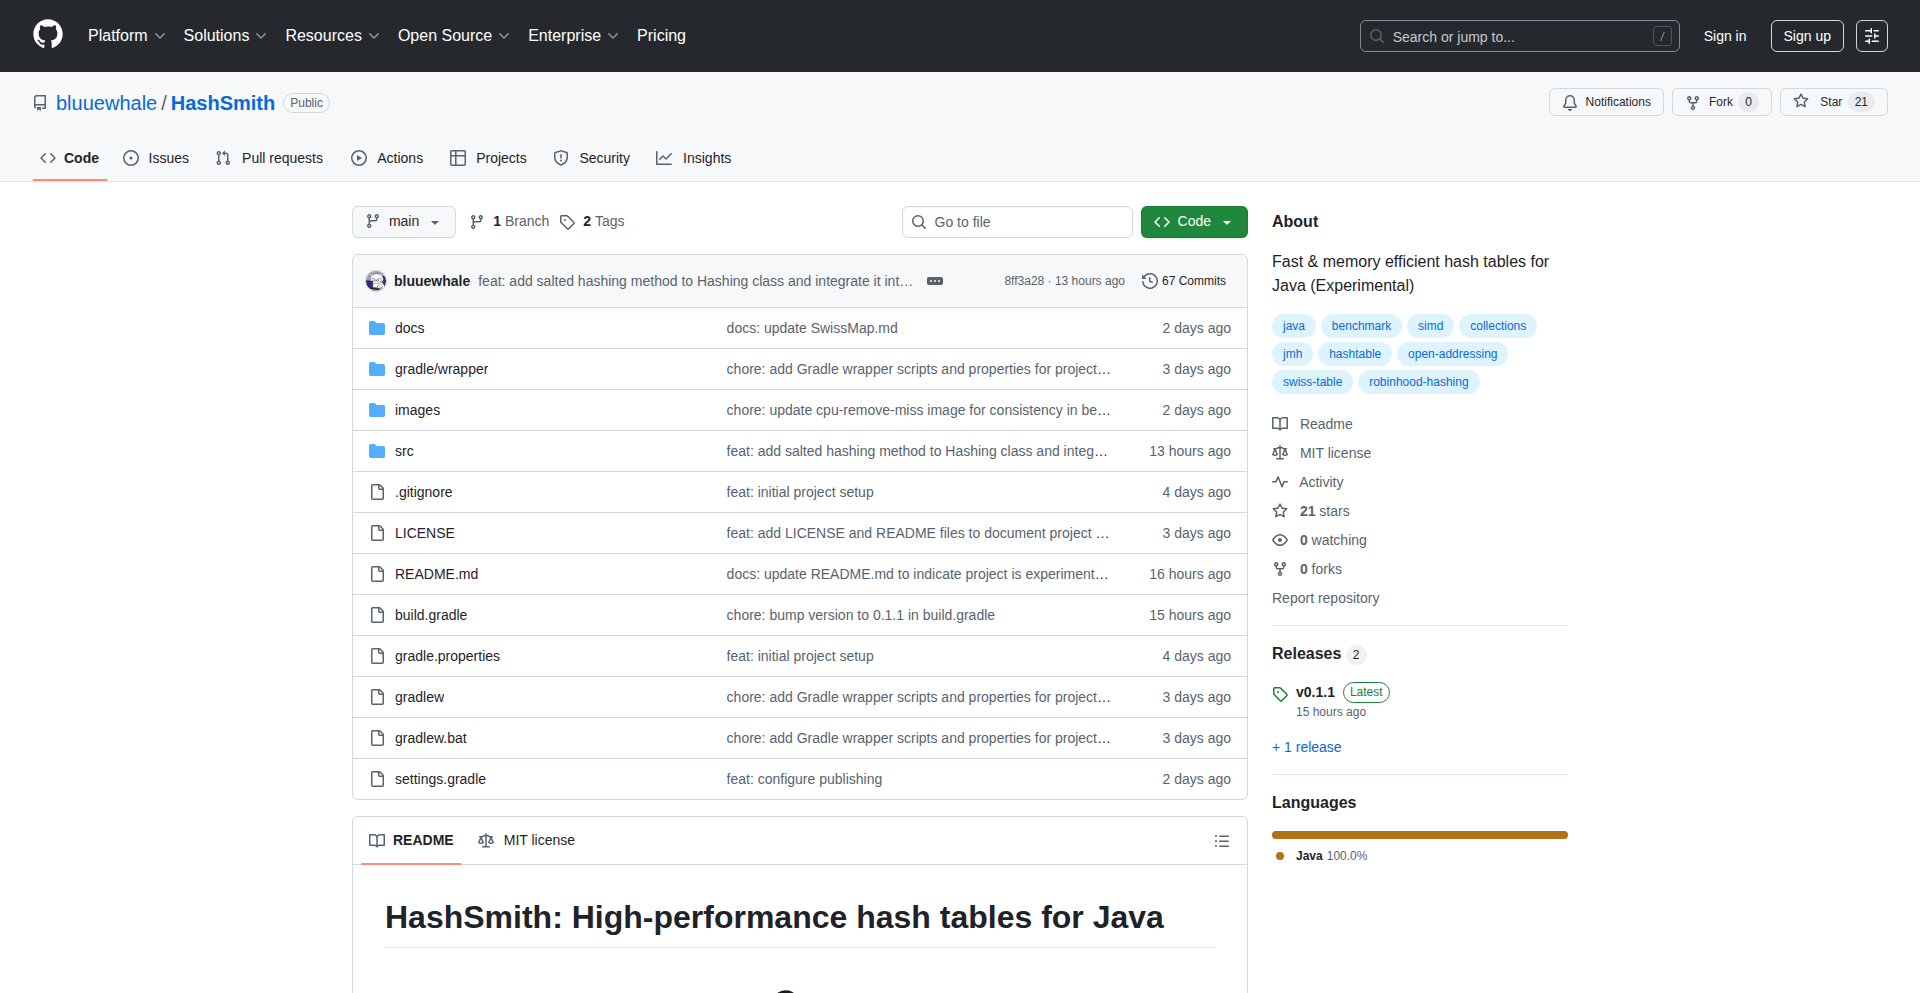Open the README outline list icon
The image size is (1920, 993).
[1221, 841]
